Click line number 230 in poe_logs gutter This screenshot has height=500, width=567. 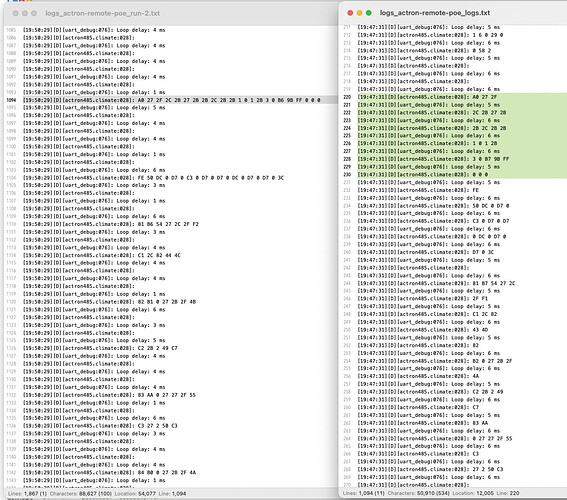coord(347,174)
